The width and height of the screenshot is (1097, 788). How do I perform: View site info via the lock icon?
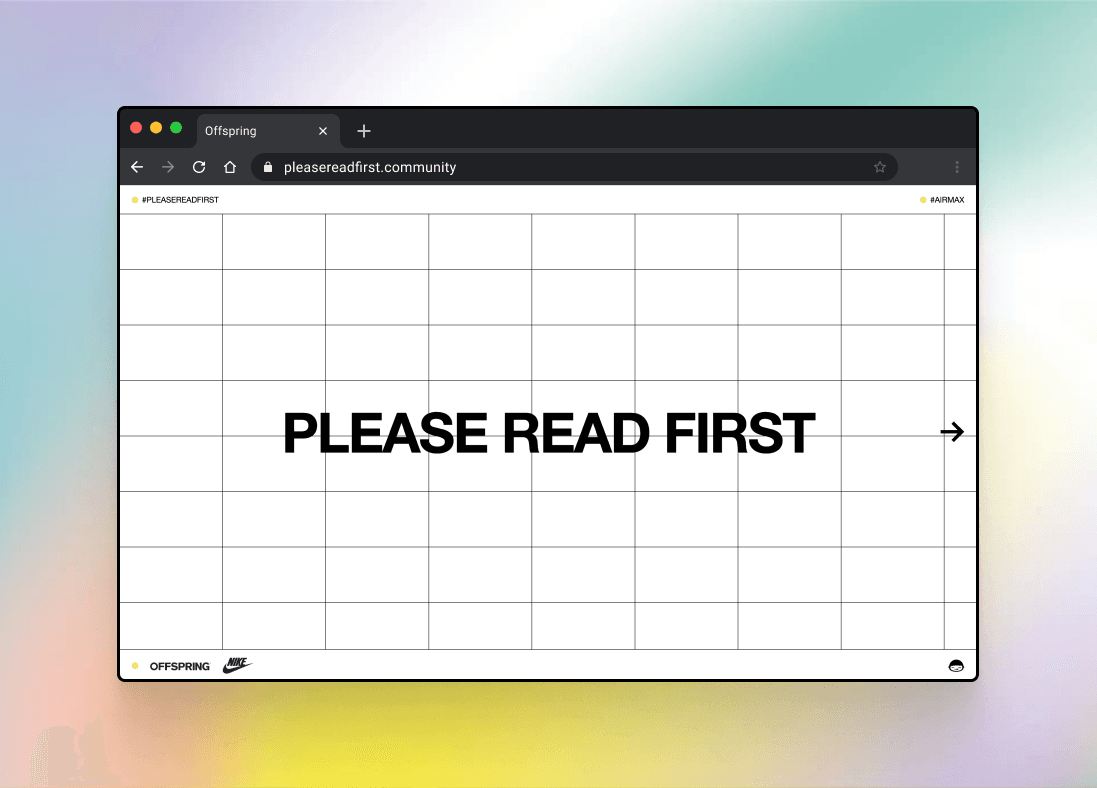(x=267, y=167)
